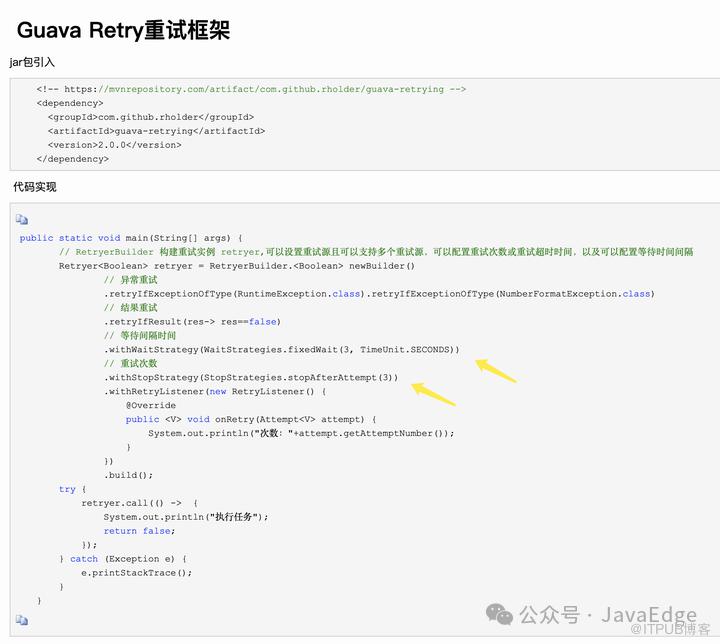The width and height of the screenshot is (720, 644).
Task: Open the mvnrepository.com guava-retrying URL comment
Action: 251,89
